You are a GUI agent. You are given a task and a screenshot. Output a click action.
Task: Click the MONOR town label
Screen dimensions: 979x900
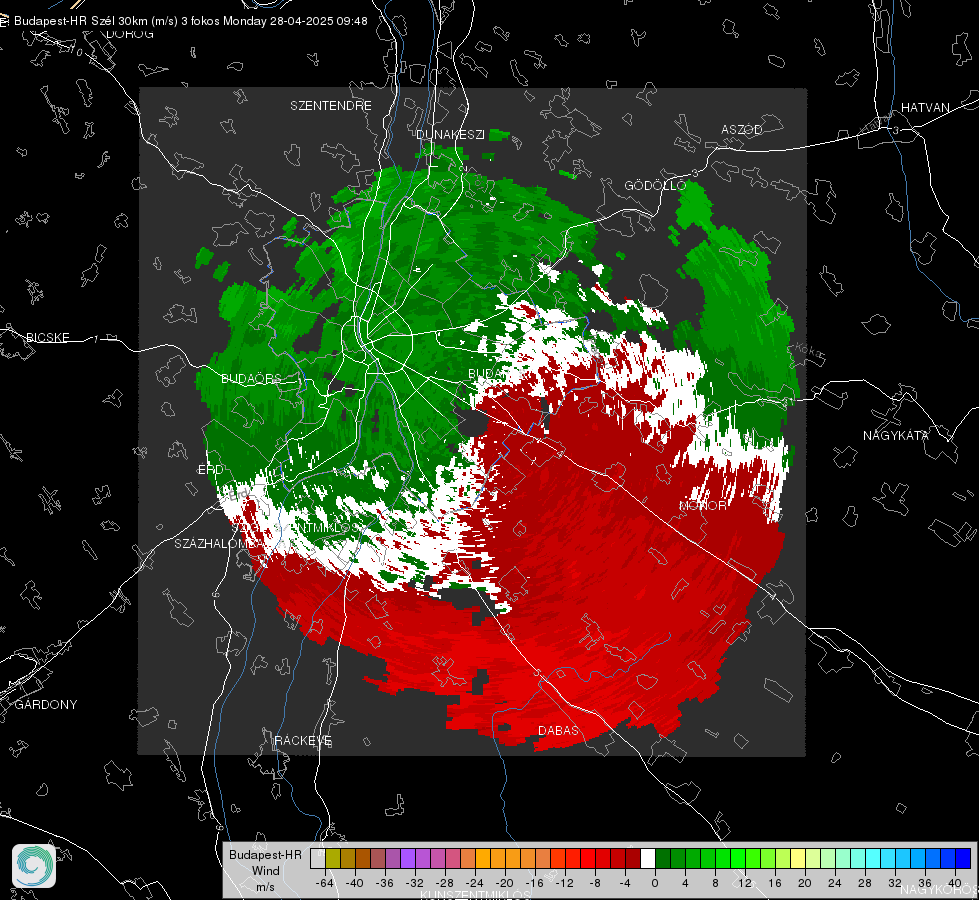click(x=703, y=505)
